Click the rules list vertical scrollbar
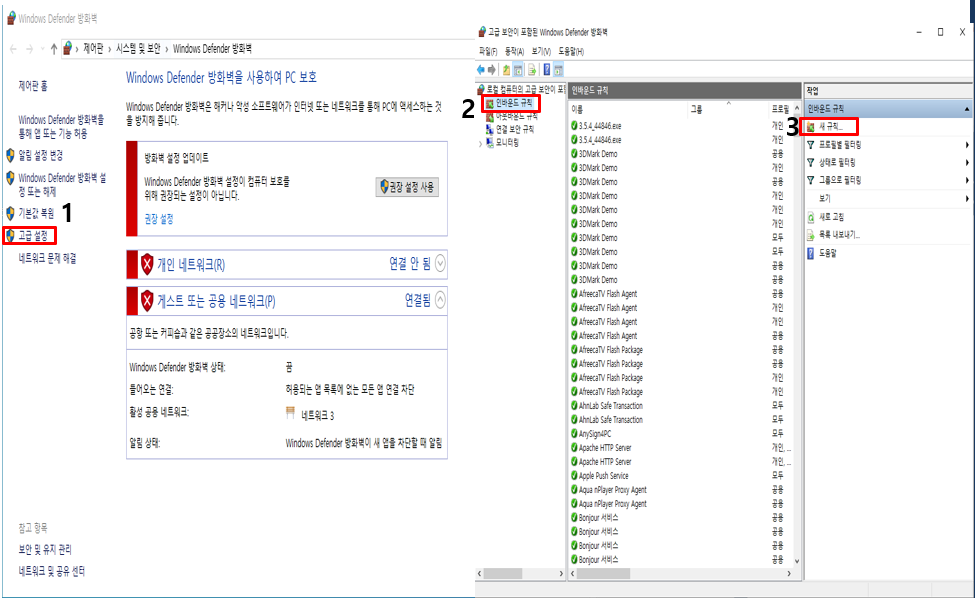The height and width of the screenshot is (598, 975). pos(797,334)
